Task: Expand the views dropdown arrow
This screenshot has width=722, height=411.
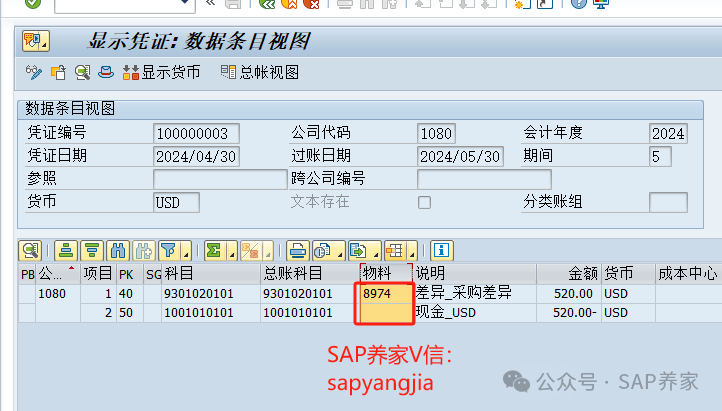Action: click(x=340, y=253)
